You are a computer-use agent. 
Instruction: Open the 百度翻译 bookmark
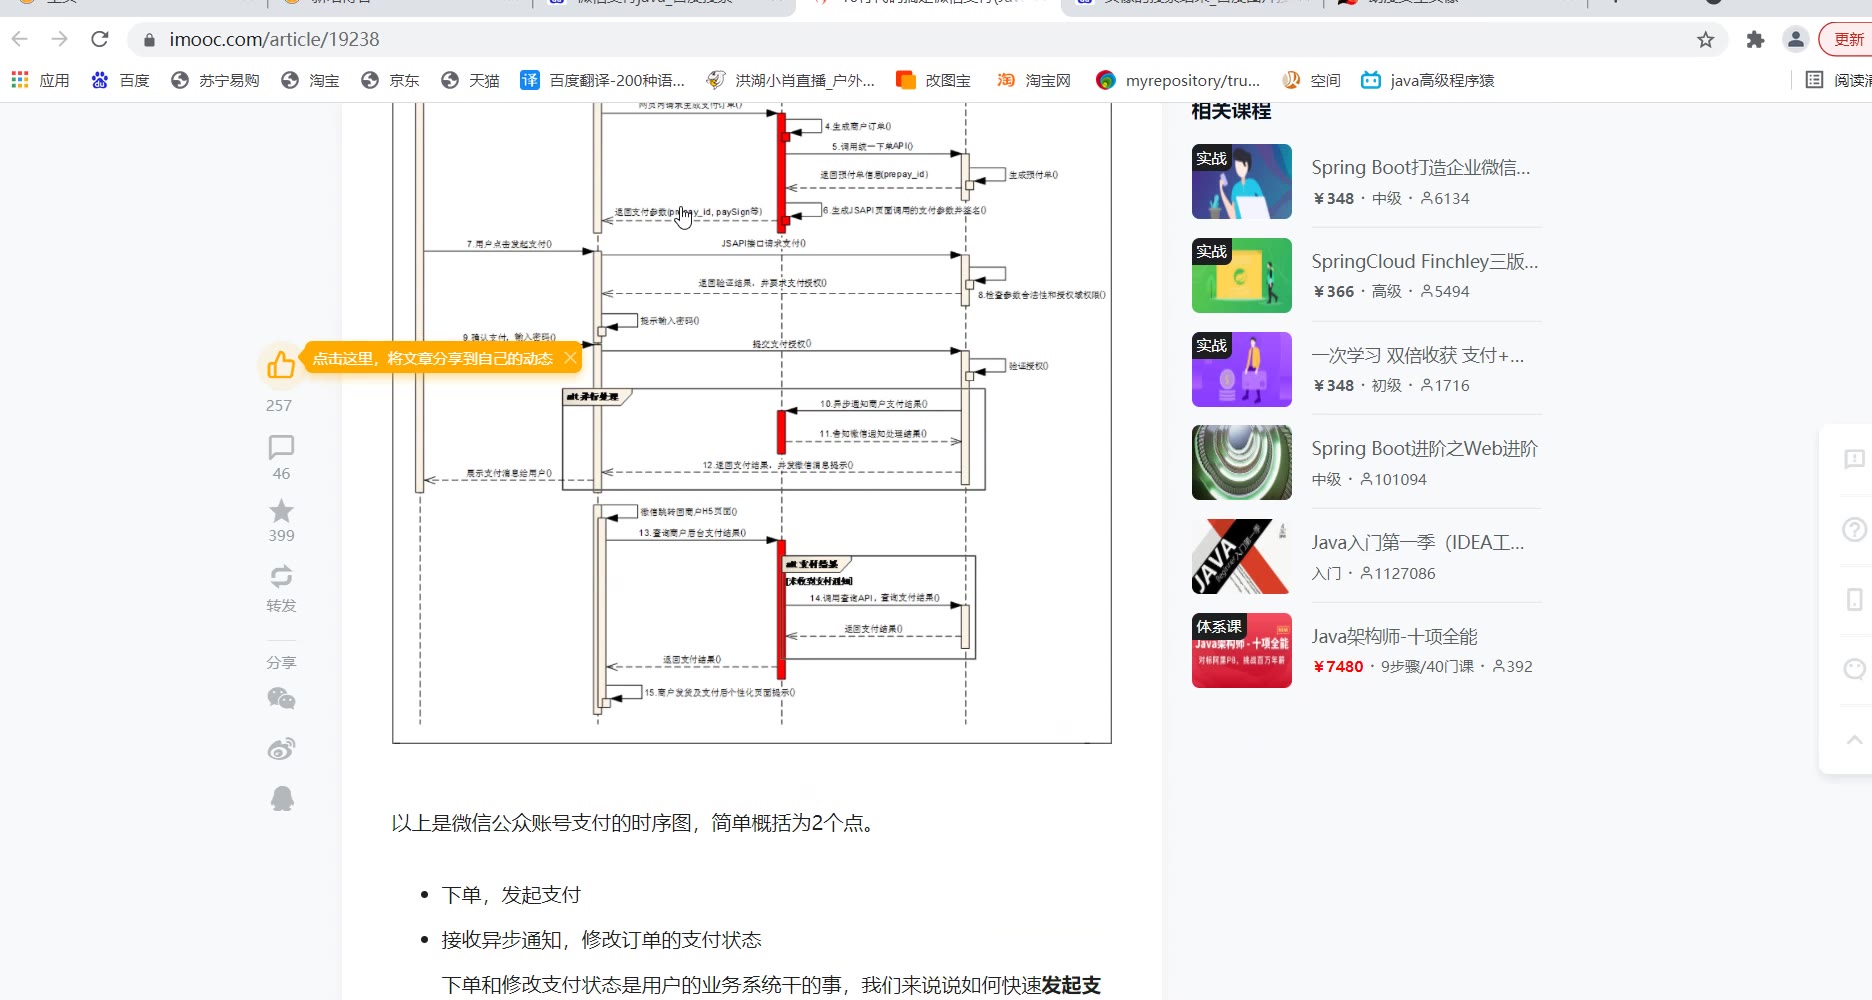(x=602, y=80)
